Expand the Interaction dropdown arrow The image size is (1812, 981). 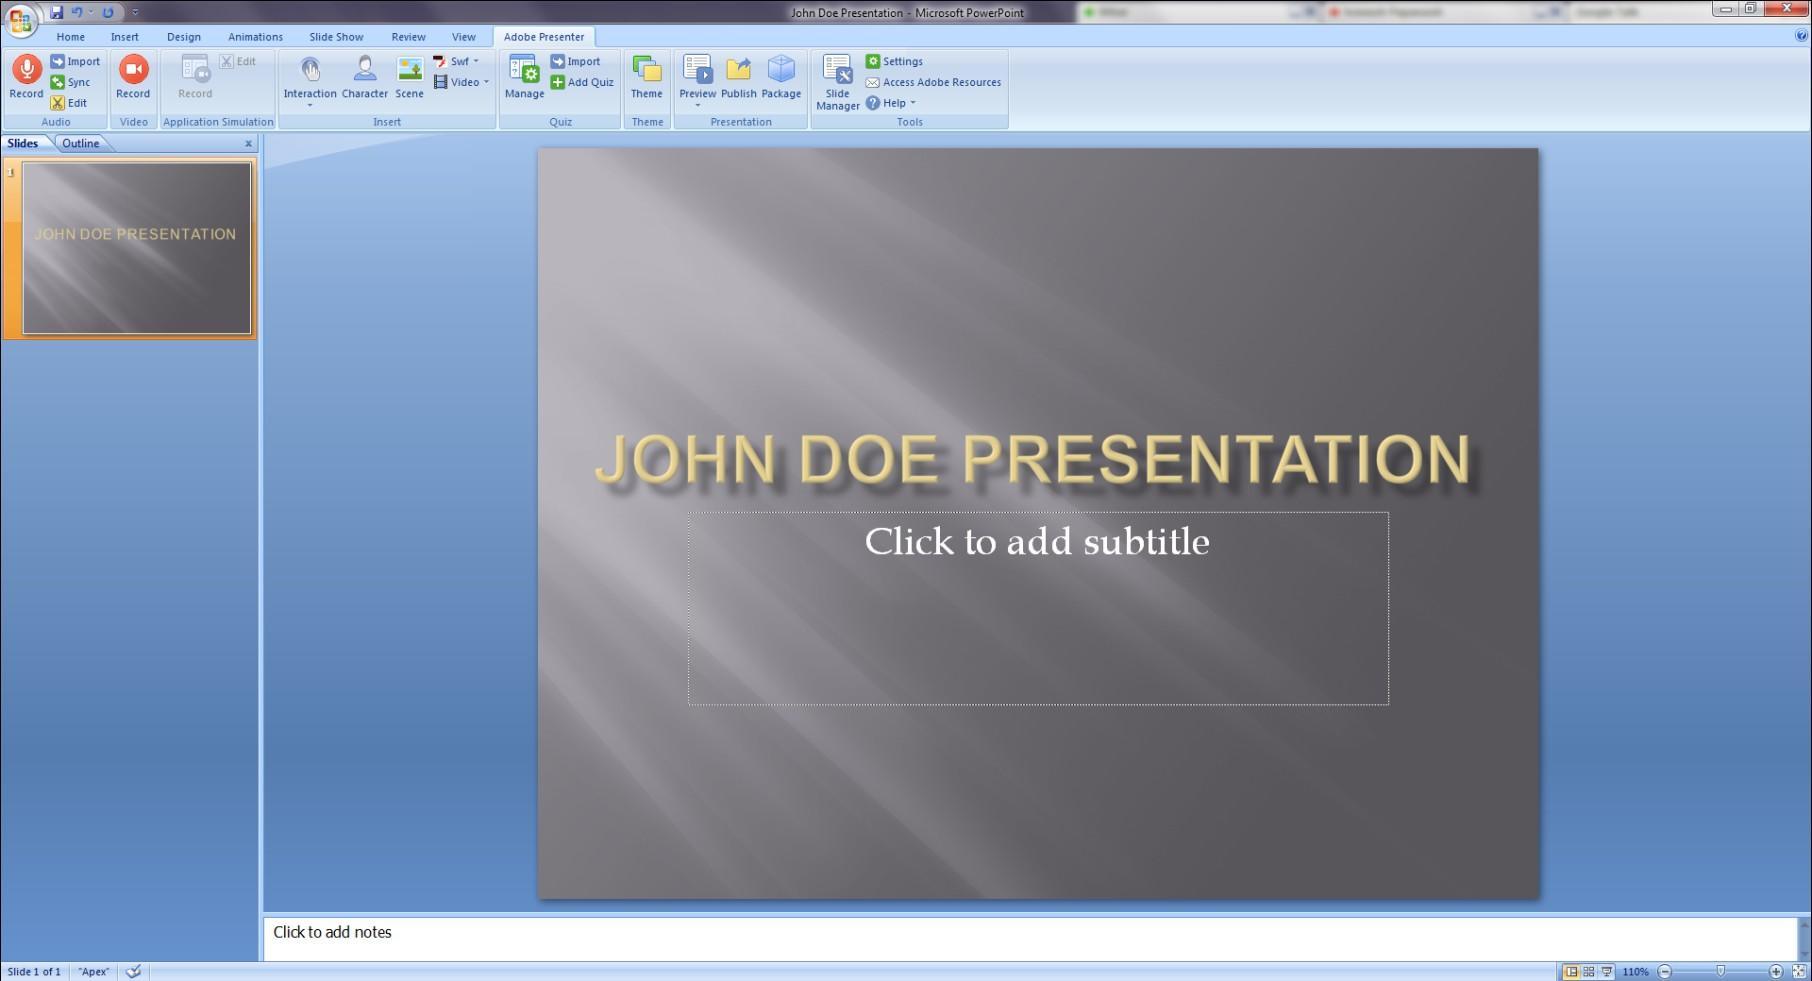[x=310, y=105]
